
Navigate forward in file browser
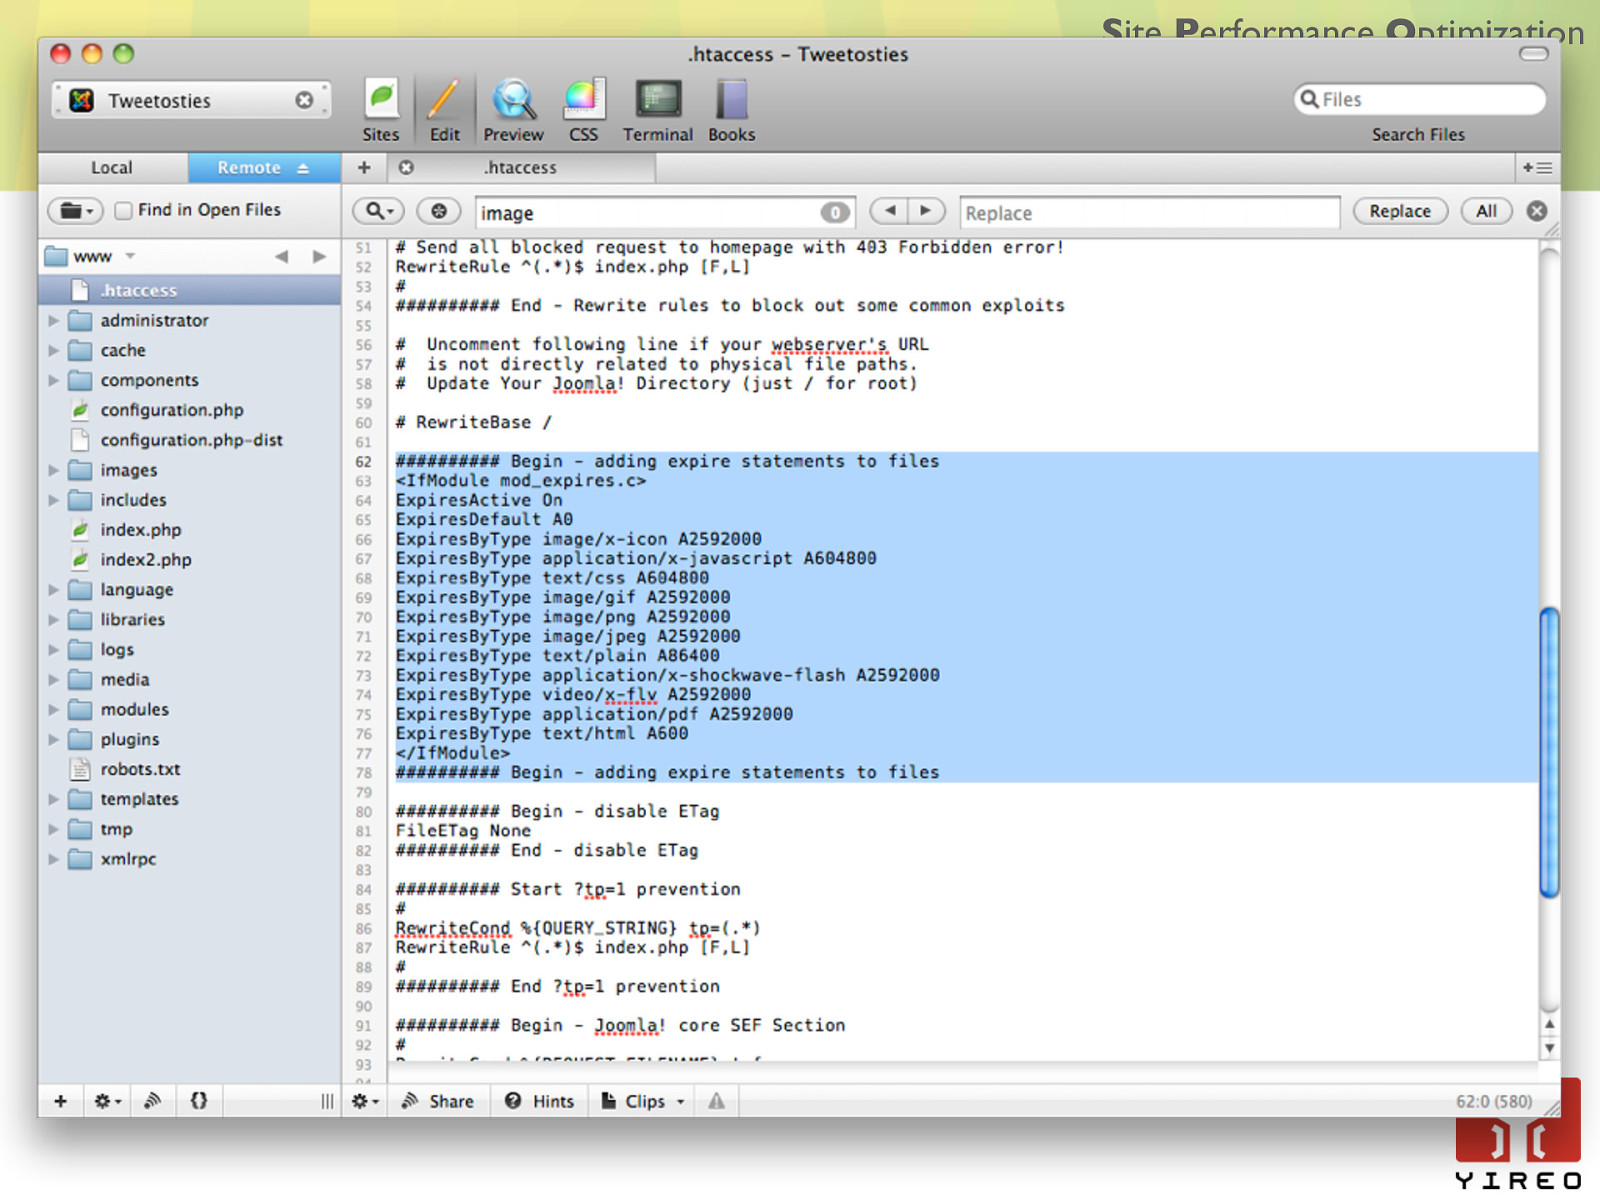point(319,257)
